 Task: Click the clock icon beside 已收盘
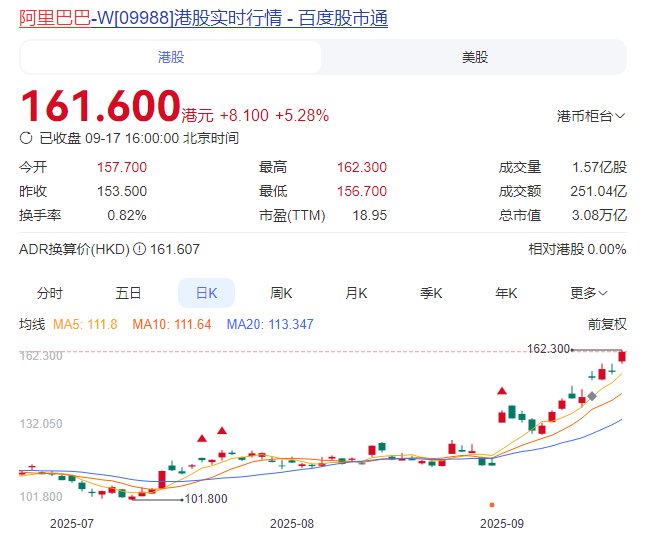tap(26, 138)
